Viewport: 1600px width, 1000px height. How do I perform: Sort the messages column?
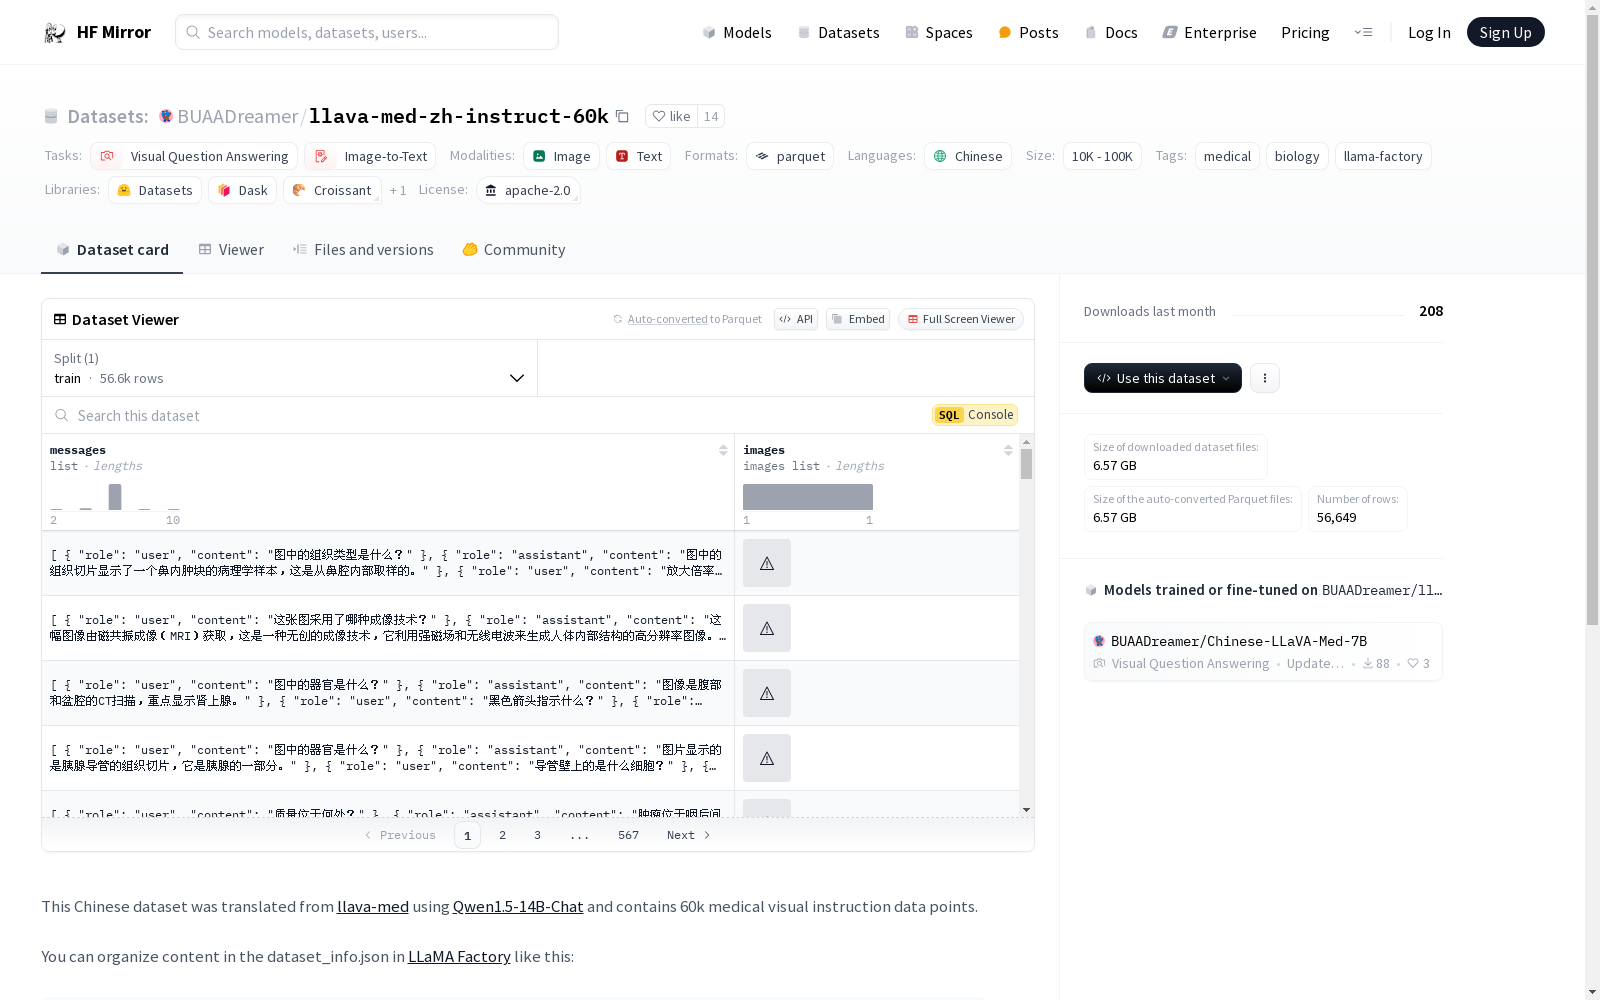pyautogui.click(x=723, y=450)
